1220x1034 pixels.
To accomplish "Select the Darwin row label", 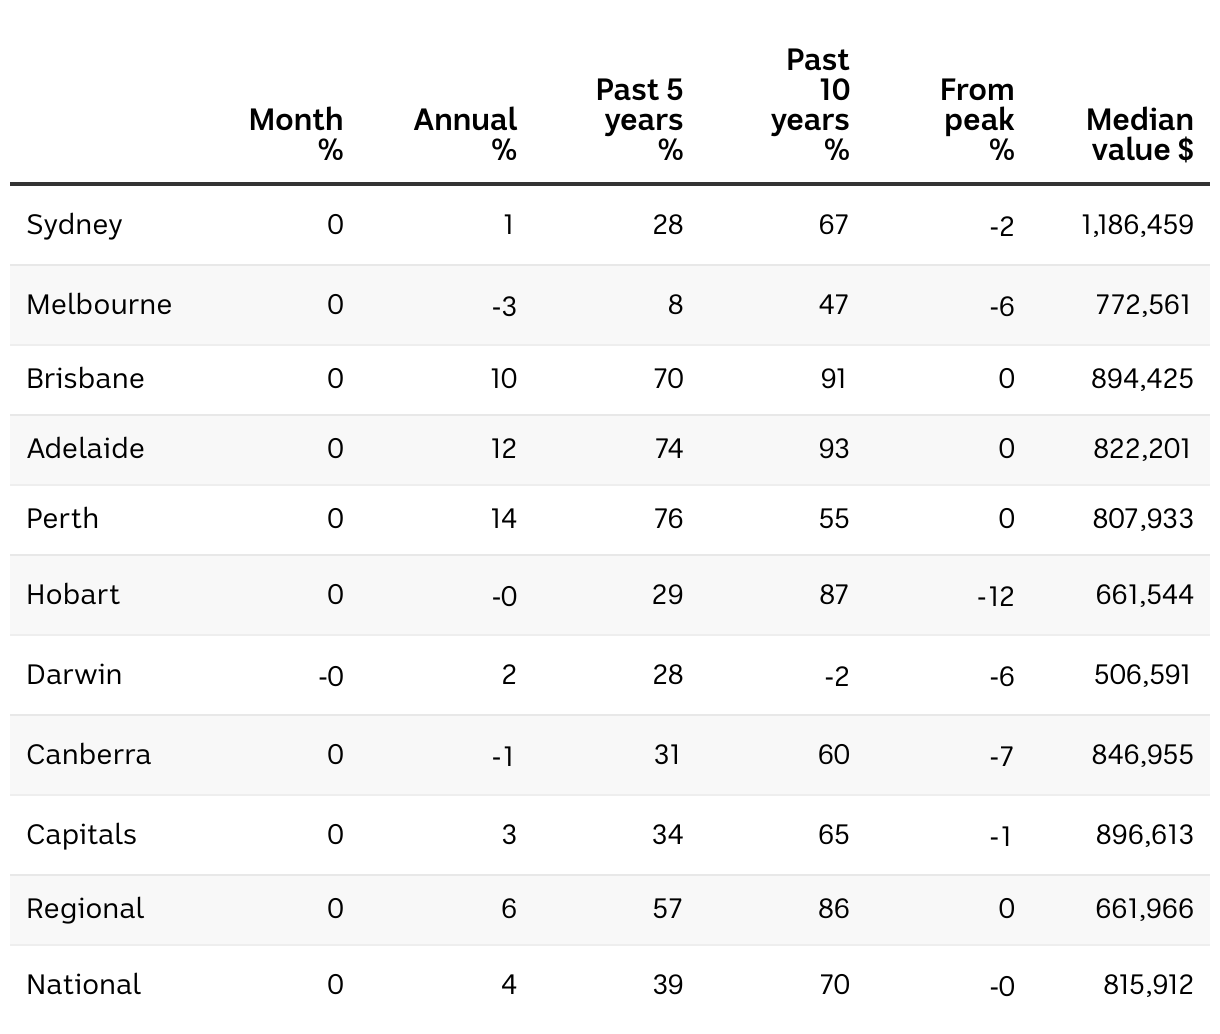I will pyautogui.click(x=74, y=674).
